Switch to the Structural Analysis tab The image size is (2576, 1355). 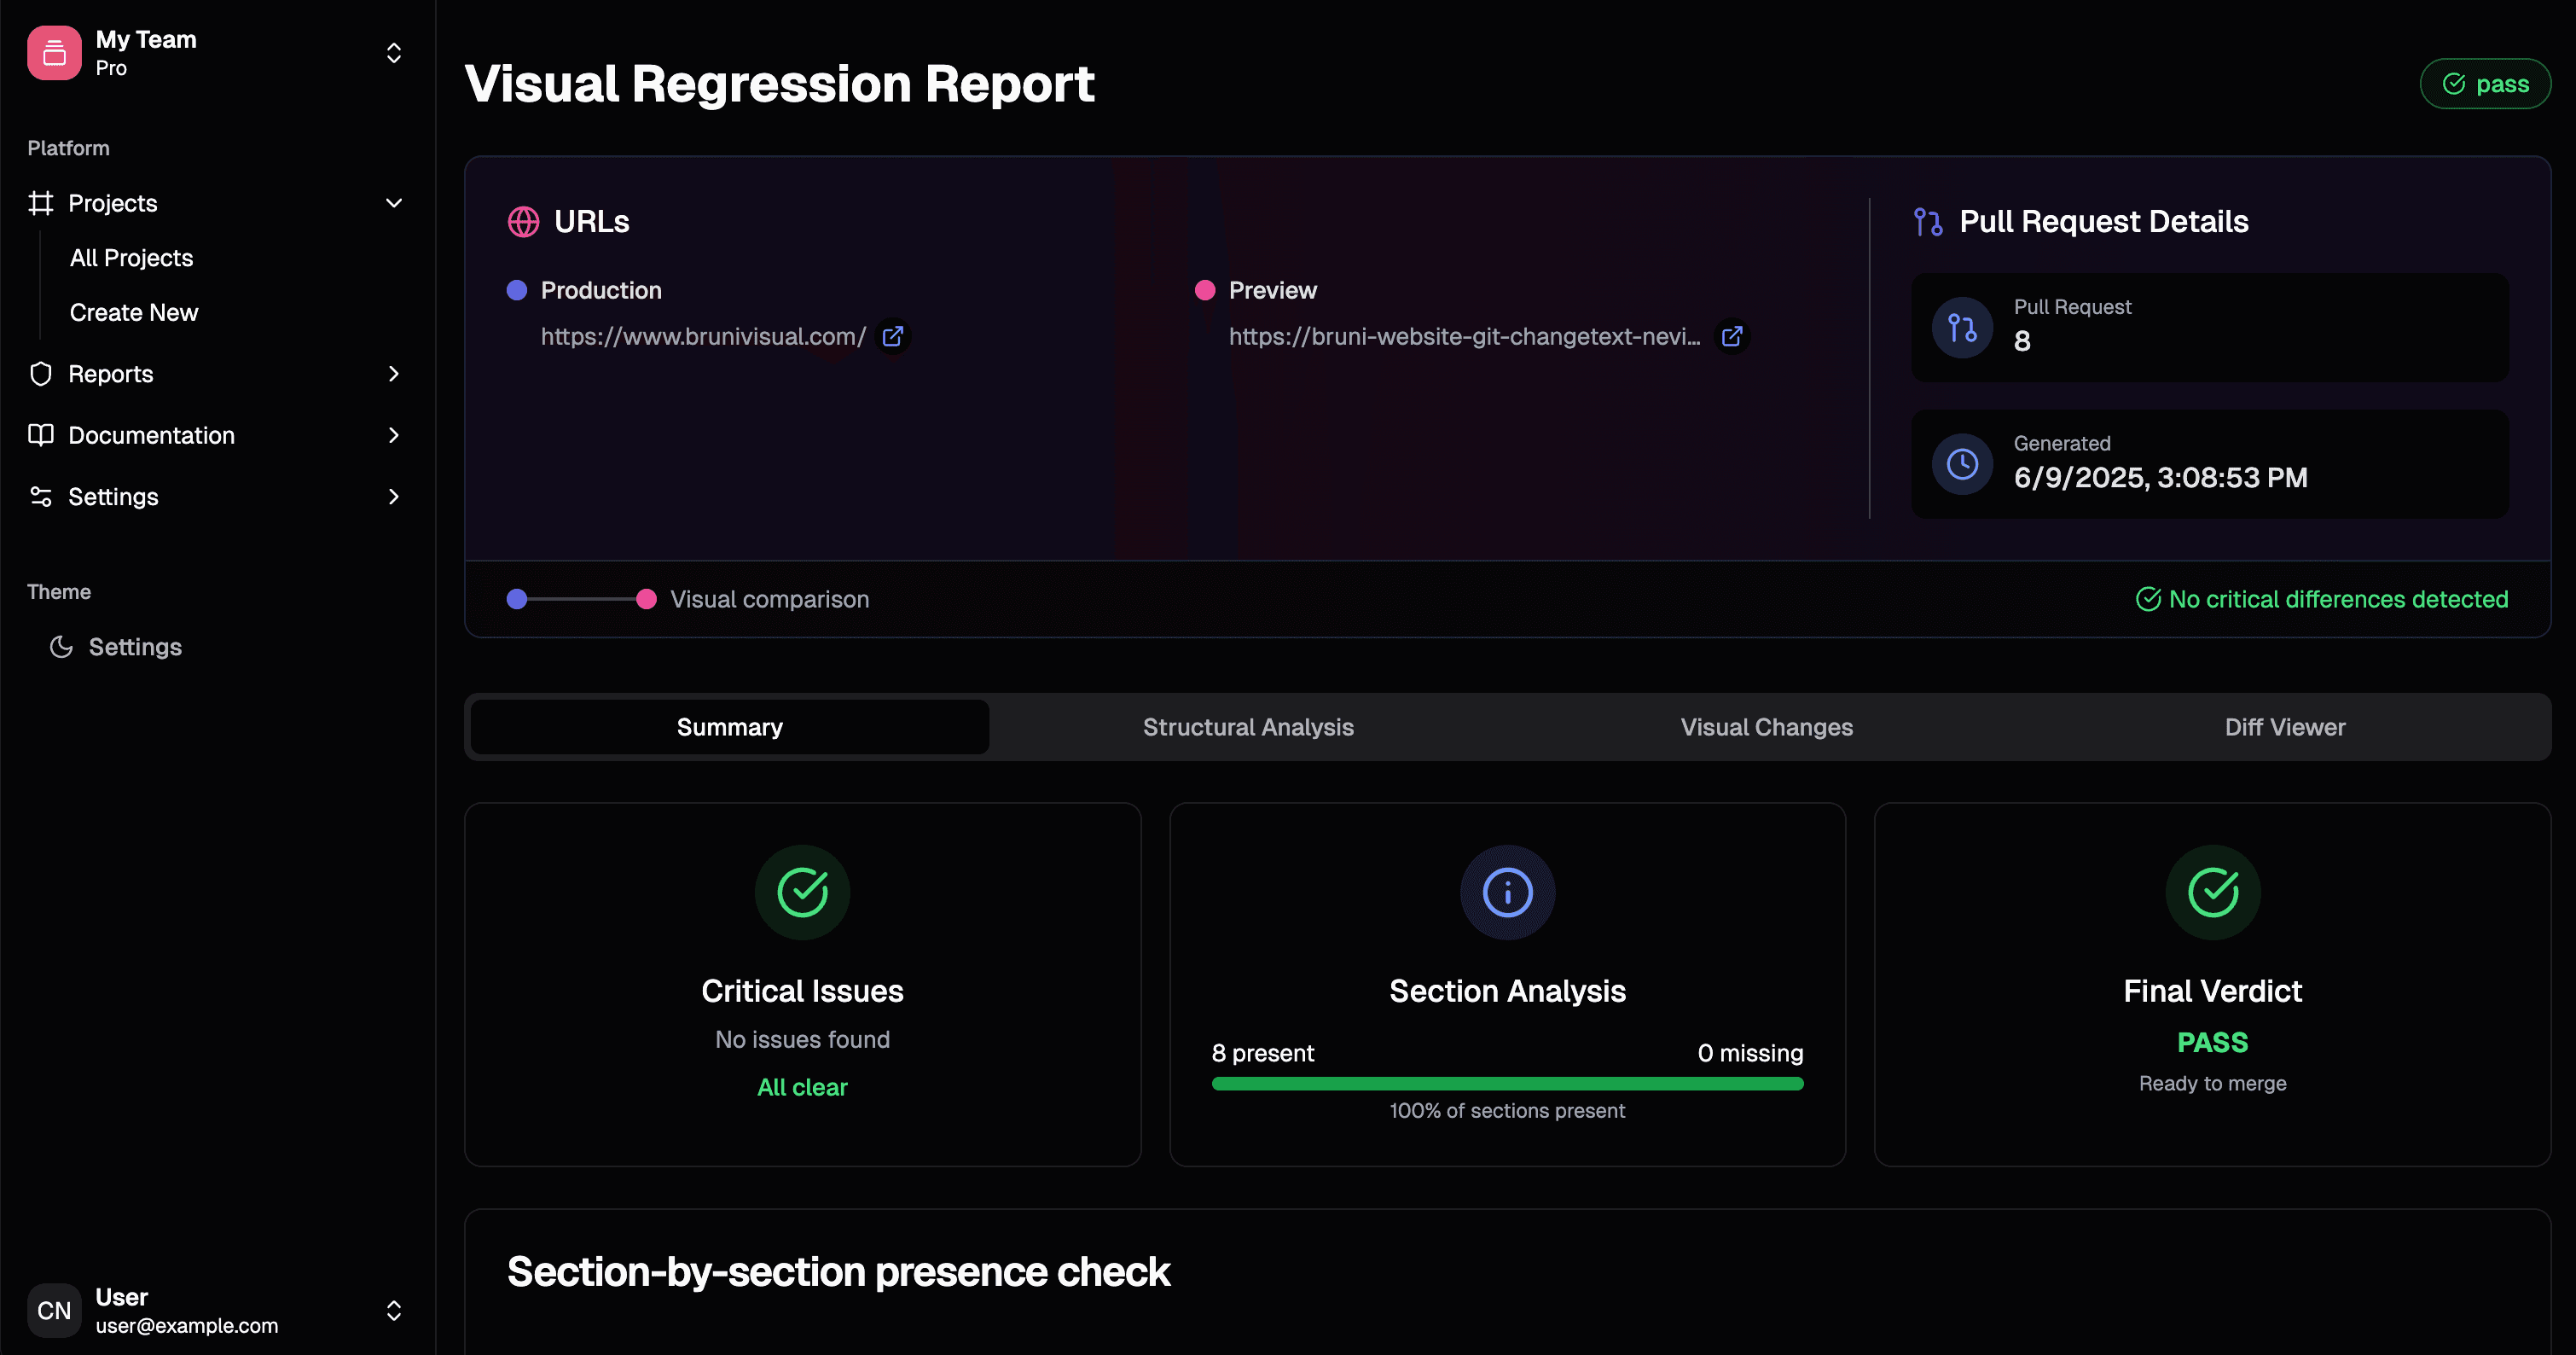coord(1248,727)
